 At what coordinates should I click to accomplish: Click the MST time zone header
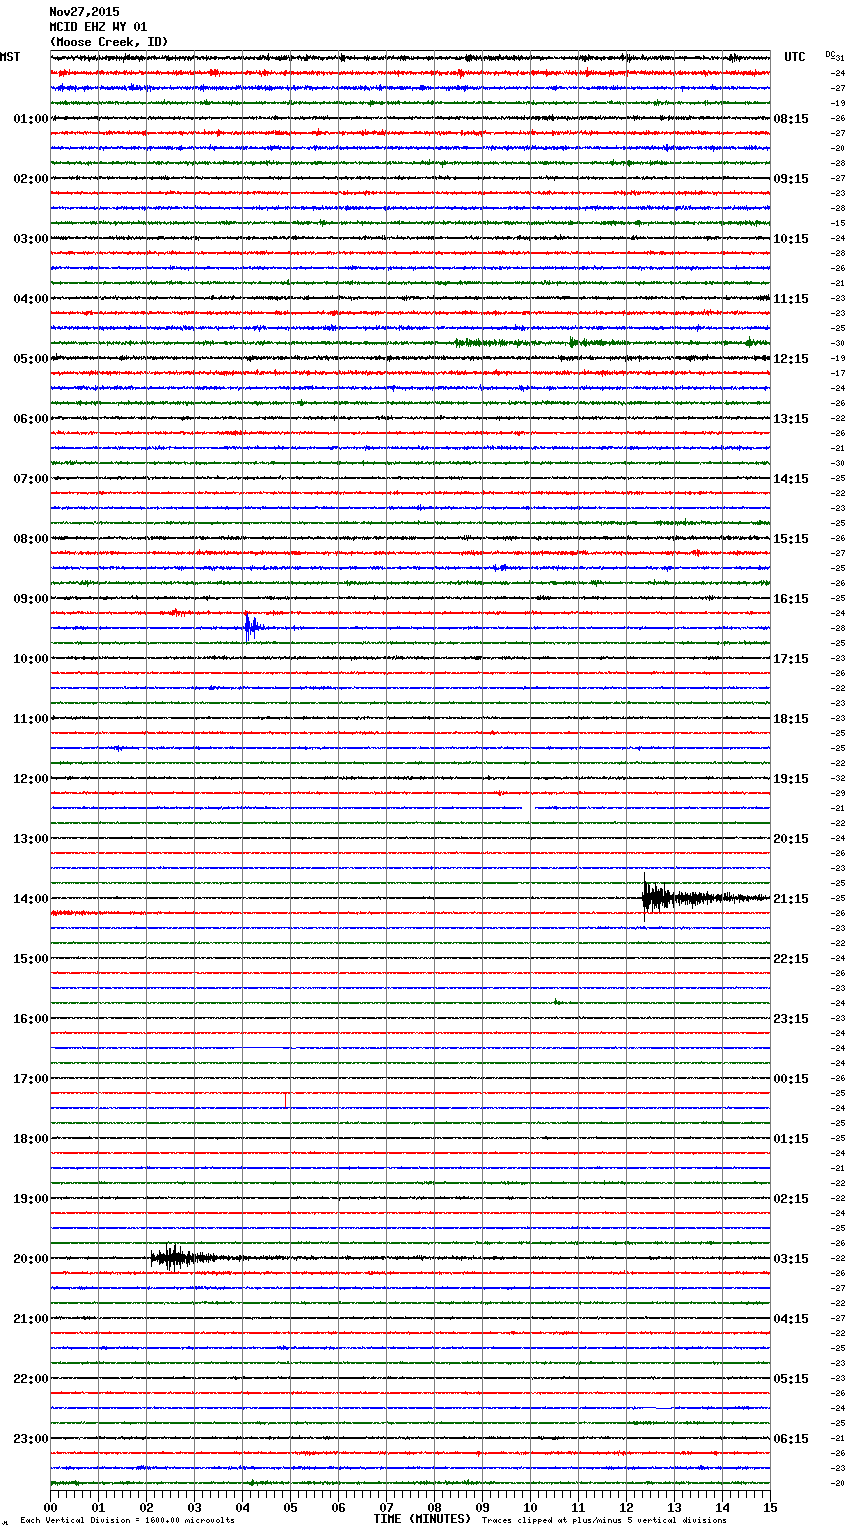(x=10, y=57)
